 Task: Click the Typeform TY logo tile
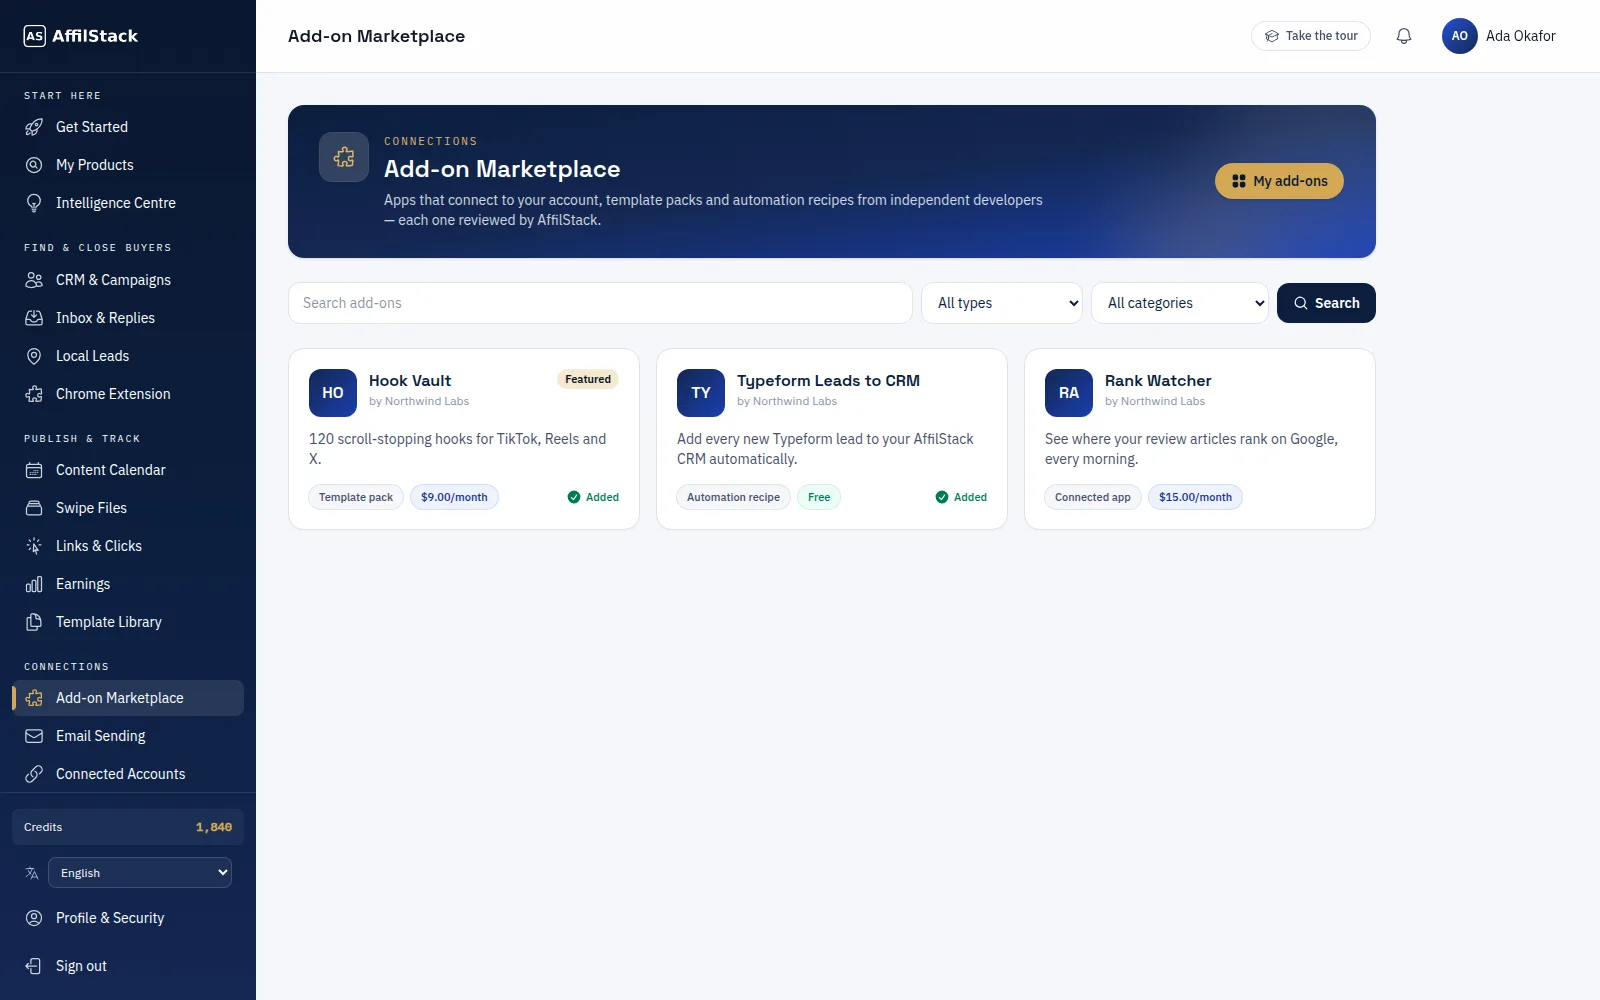coord(701,393)
